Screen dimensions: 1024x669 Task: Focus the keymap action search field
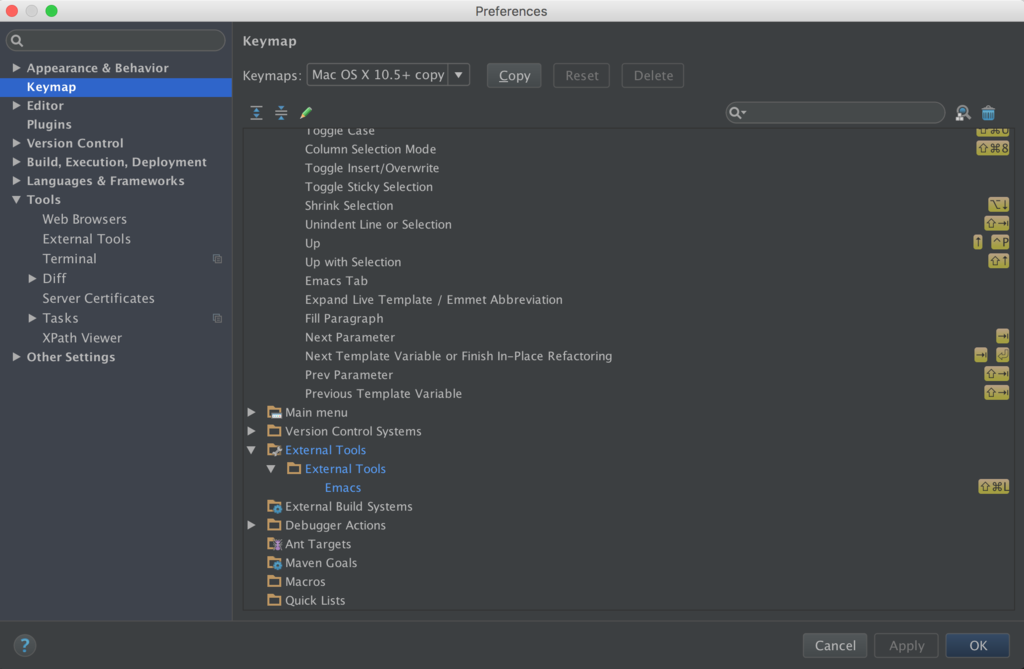click(x=835, y=113)
